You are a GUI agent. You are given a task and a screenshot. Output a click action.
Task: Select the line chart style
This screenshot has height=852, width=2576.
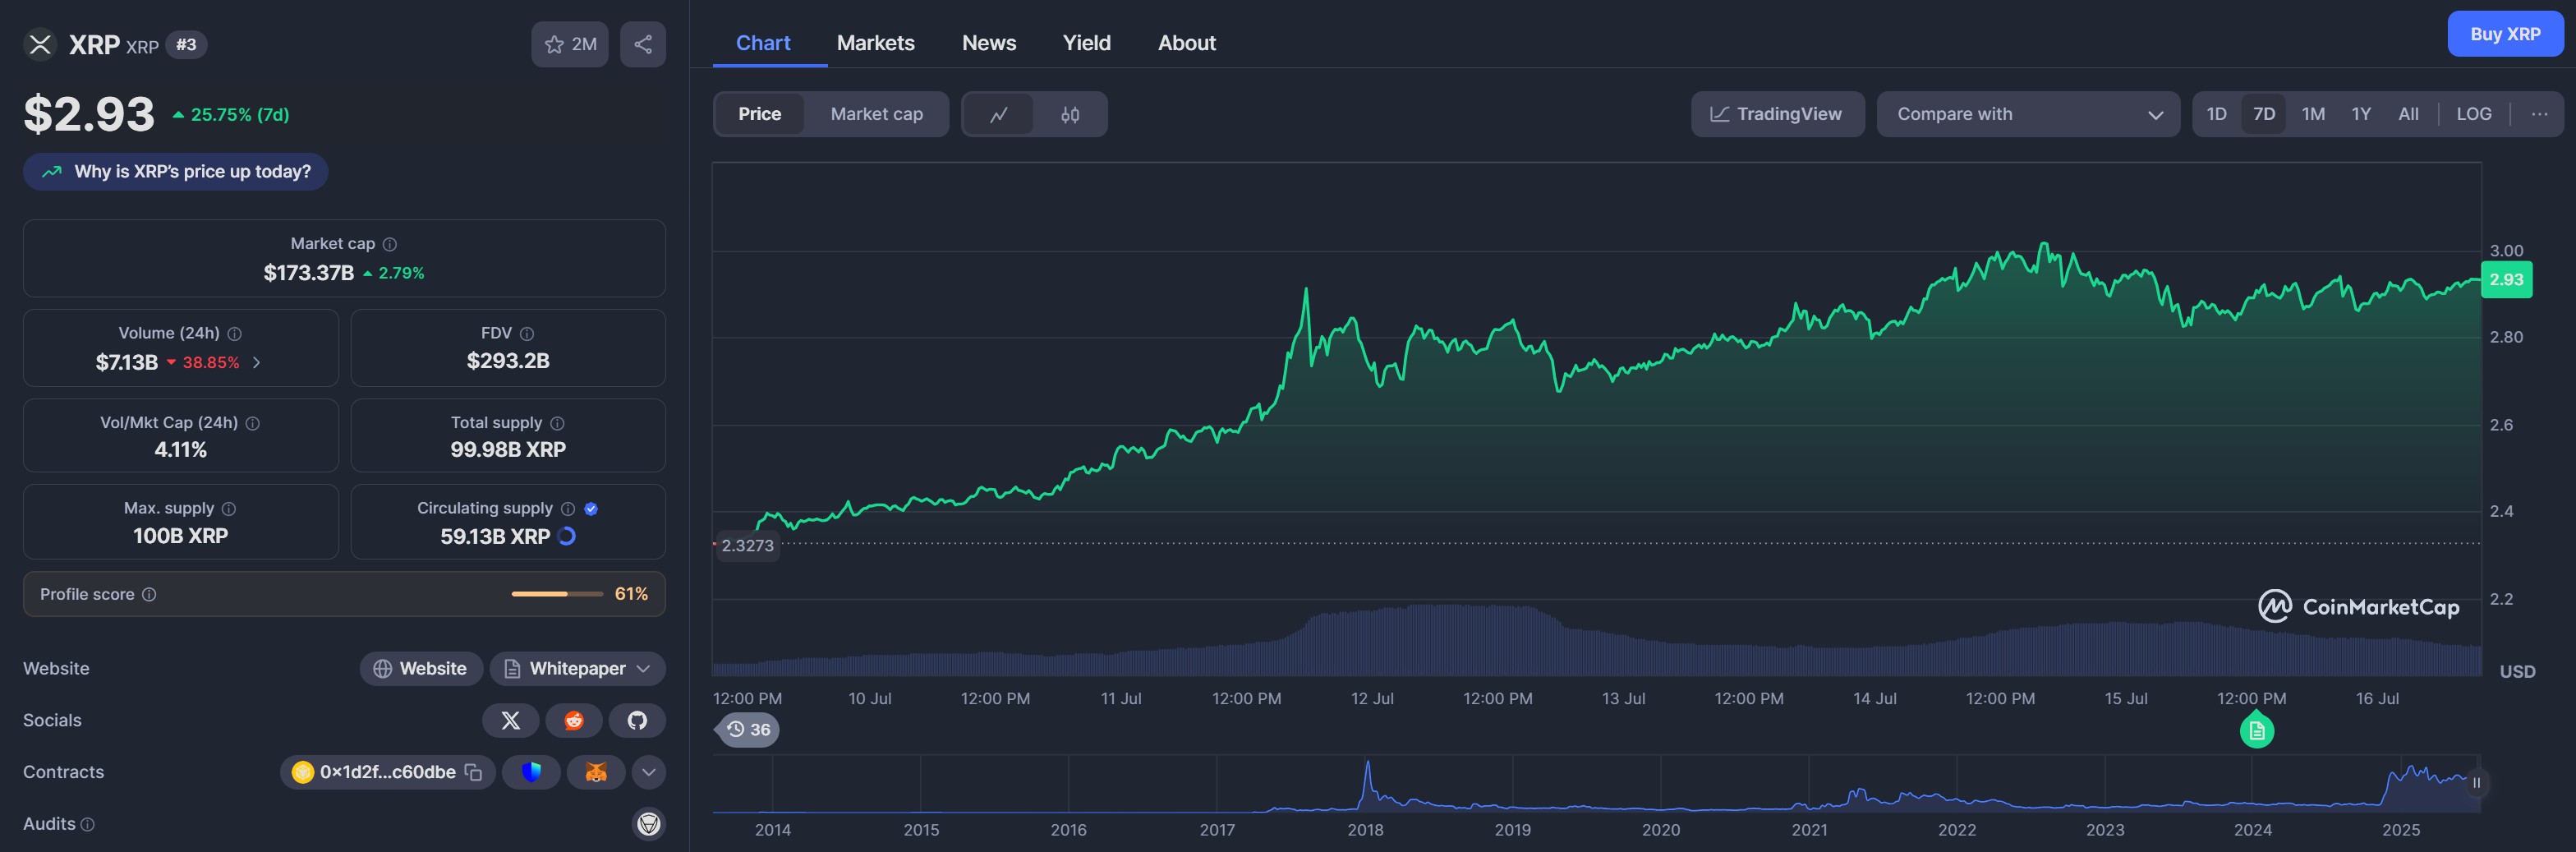pos(998,114)
